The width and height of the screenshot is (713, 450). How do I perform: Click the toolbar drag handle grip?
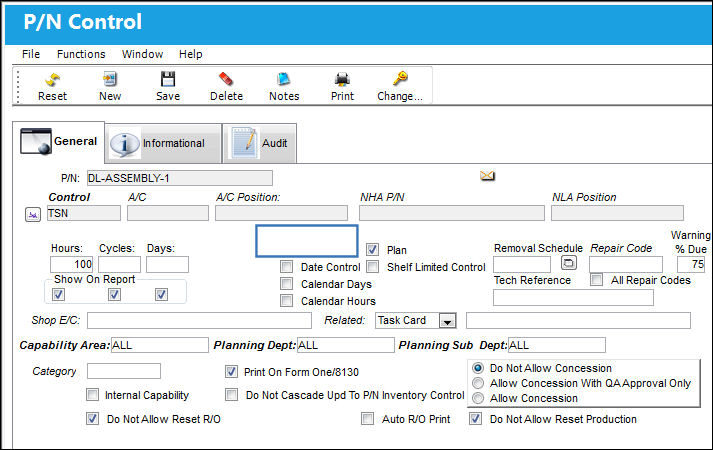(18, 85)
